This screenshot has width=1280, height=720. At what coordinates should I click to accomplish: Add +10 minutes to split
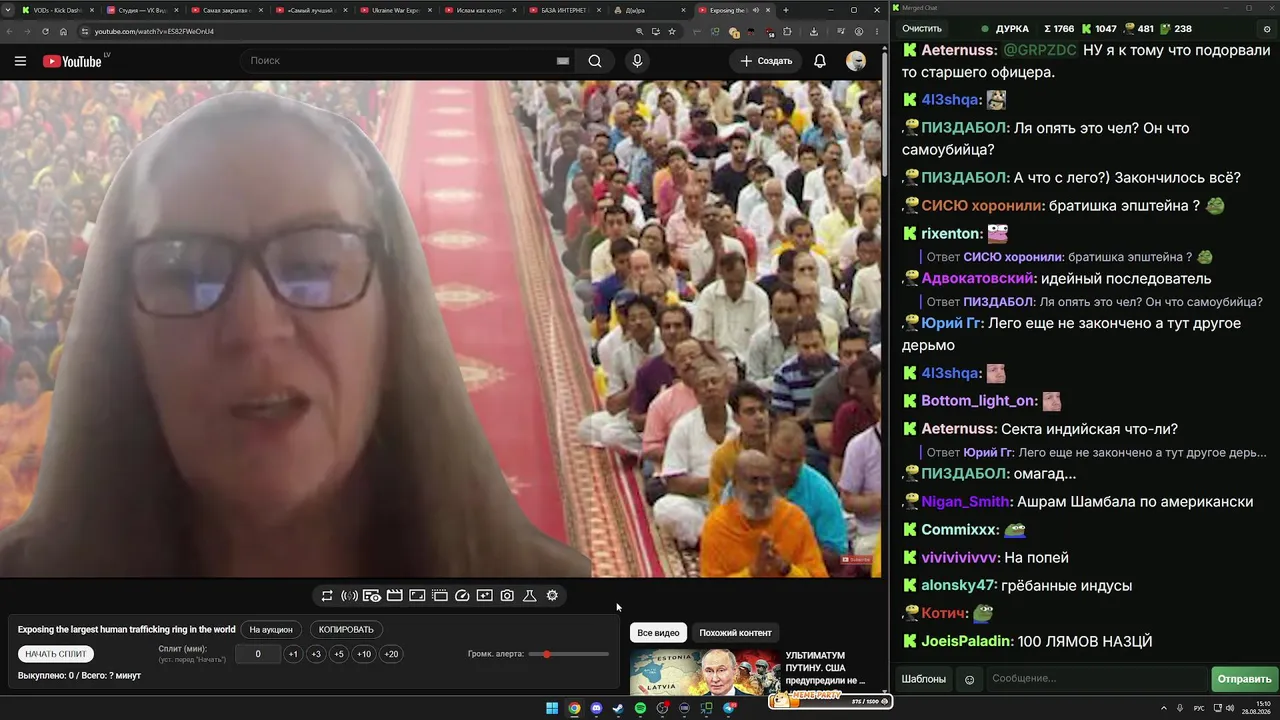tap(364, 654)
